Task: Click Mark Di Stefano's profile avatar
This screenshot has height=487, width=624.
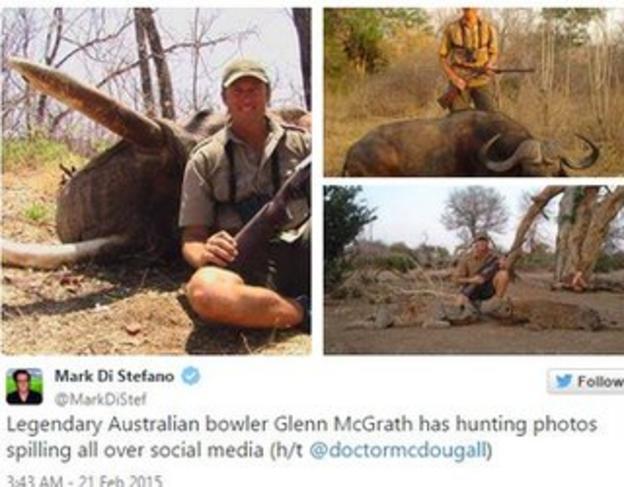Action: (x=24, y=386)
